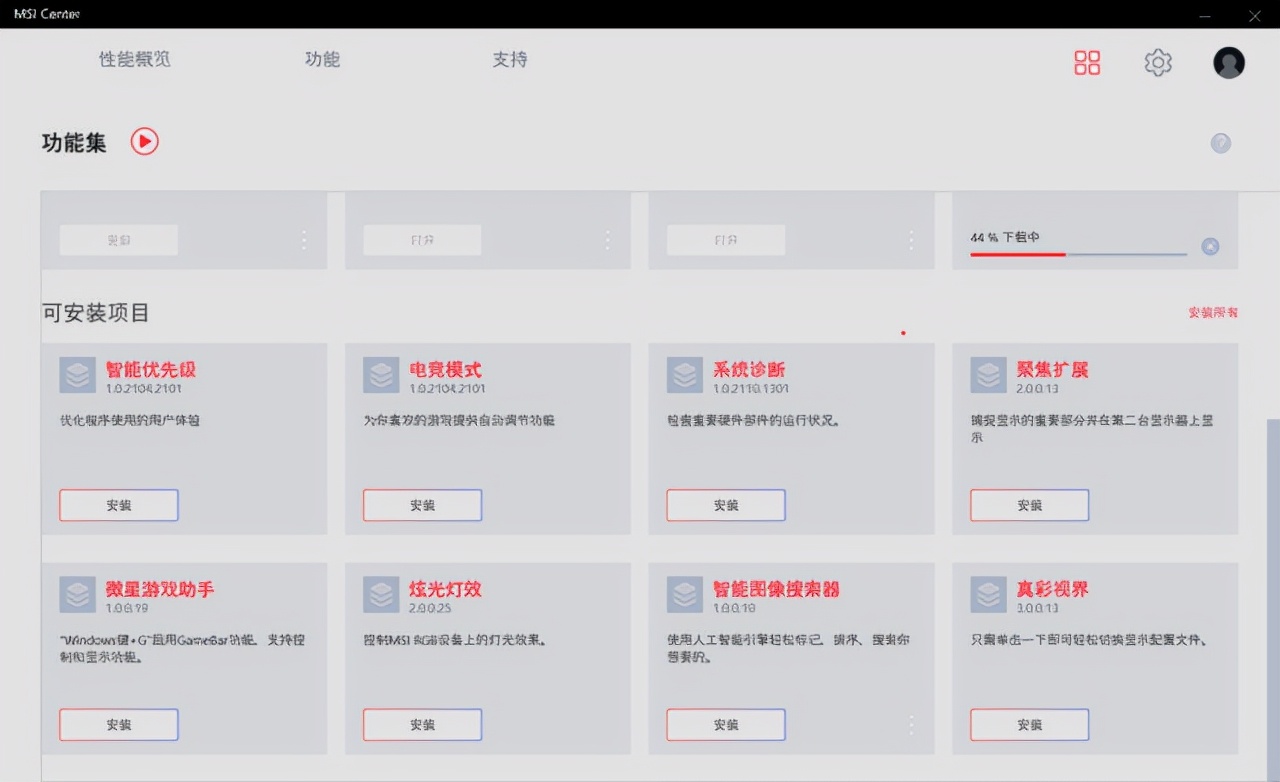The width and height of the screenshot is (1280, 782).
Task: Install the 智能图像搜索器 feature
Action: pos(726,725)
